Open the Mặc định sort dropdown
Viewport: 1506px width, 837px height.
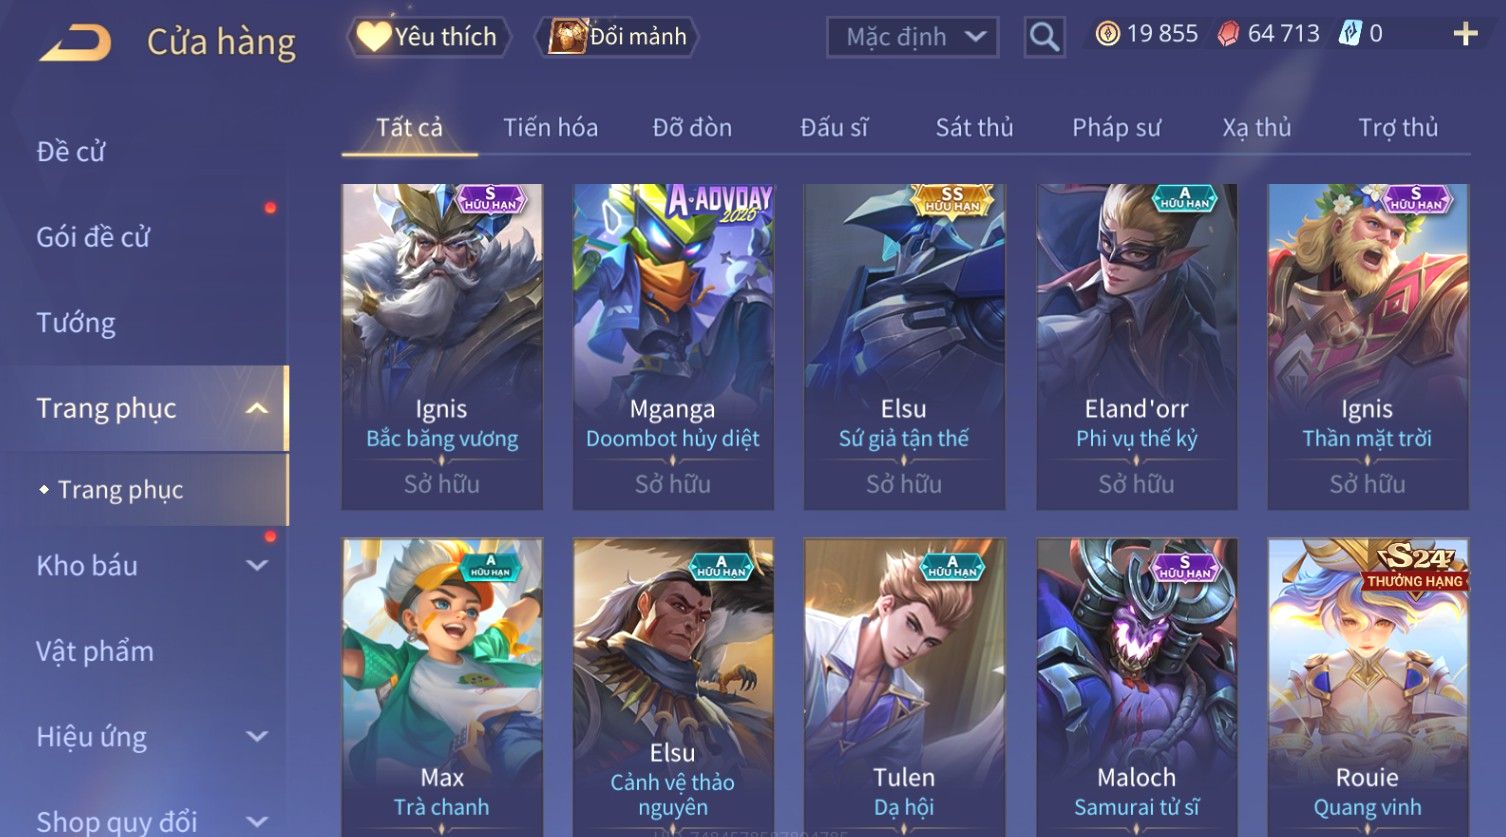coord(913,37)
